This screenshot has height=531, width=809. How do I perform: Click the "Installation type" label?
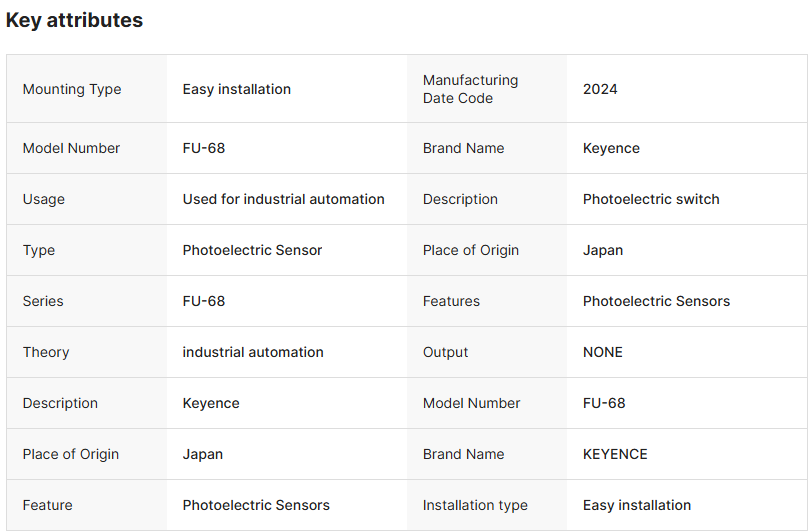tap(475, 505)
